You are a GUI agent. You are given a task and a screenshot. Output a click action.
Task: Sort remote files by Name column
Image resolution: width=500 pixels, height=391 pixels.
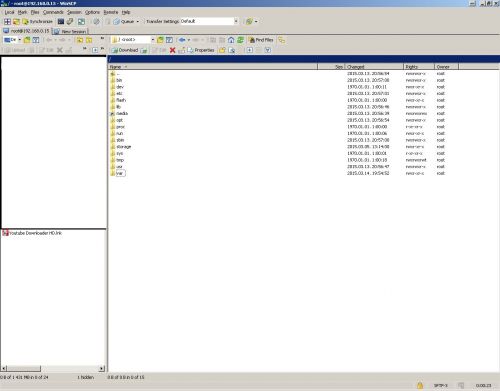click(213, 67)
